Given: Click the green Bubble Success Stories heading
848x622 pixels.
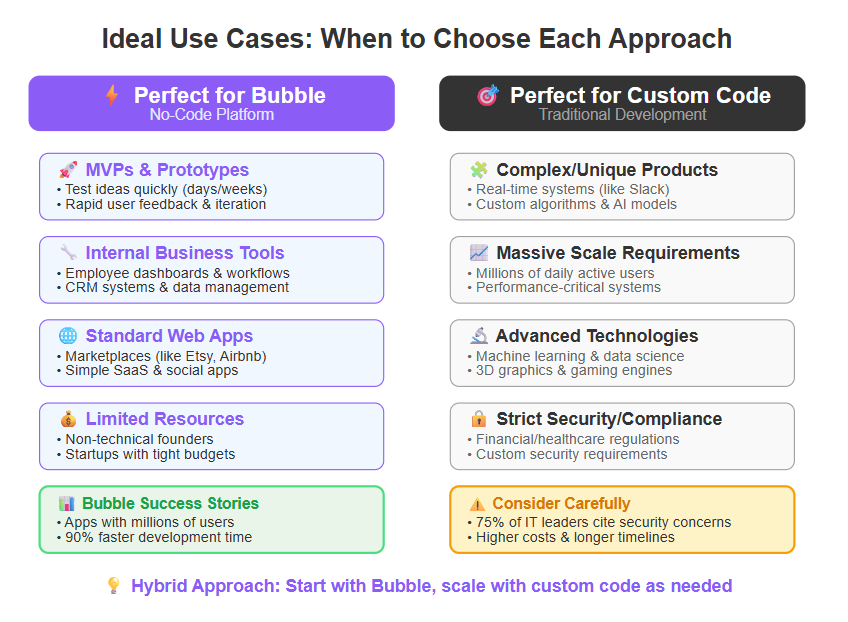Looking at the screenshot, I should 170,504.
